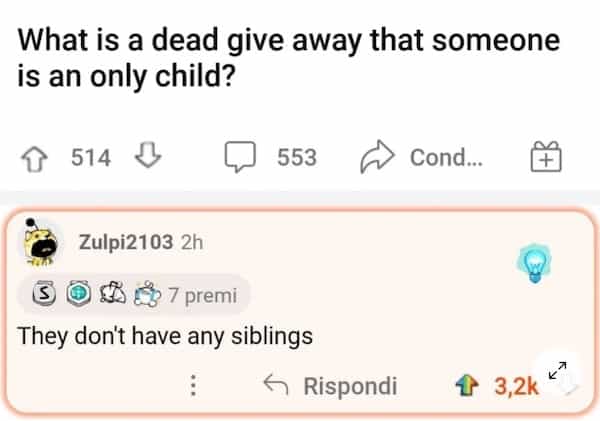
Task: Downvote the only child post
Action: (145, 156)
